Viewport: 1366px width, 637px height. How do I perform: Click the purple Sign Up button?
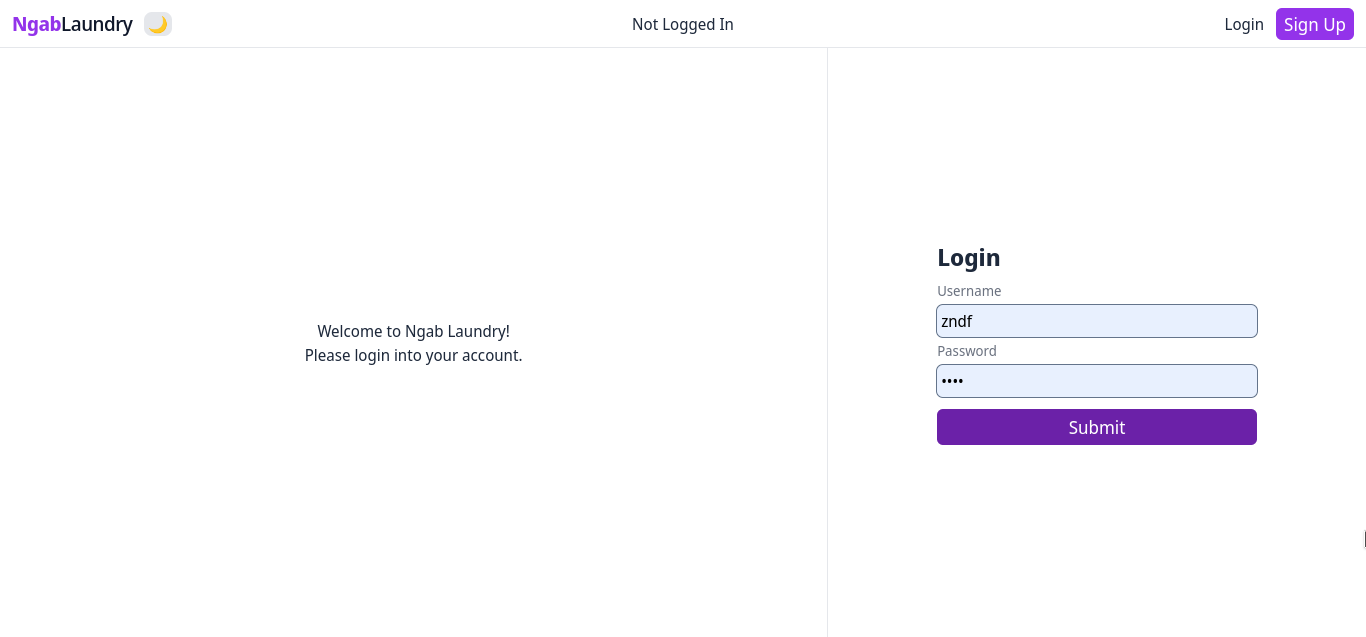pyautogui.click(x=1314, y=24)
